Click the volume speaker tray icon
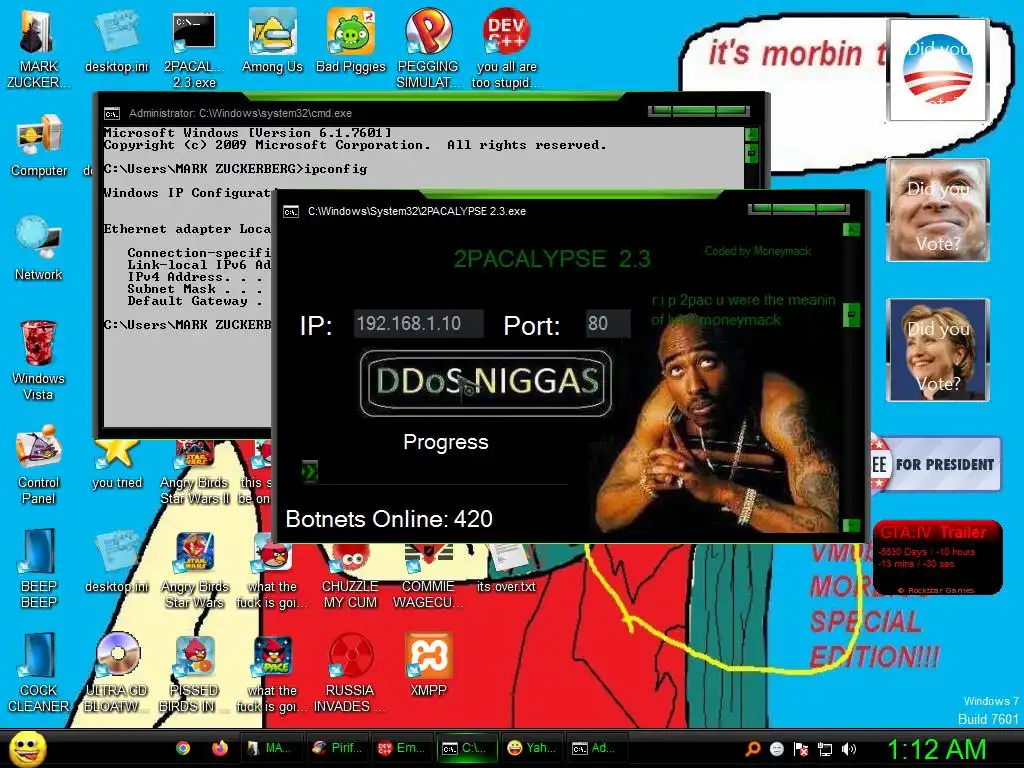Viewport: 1024px width, 768px height. click(x=849, y=748)
